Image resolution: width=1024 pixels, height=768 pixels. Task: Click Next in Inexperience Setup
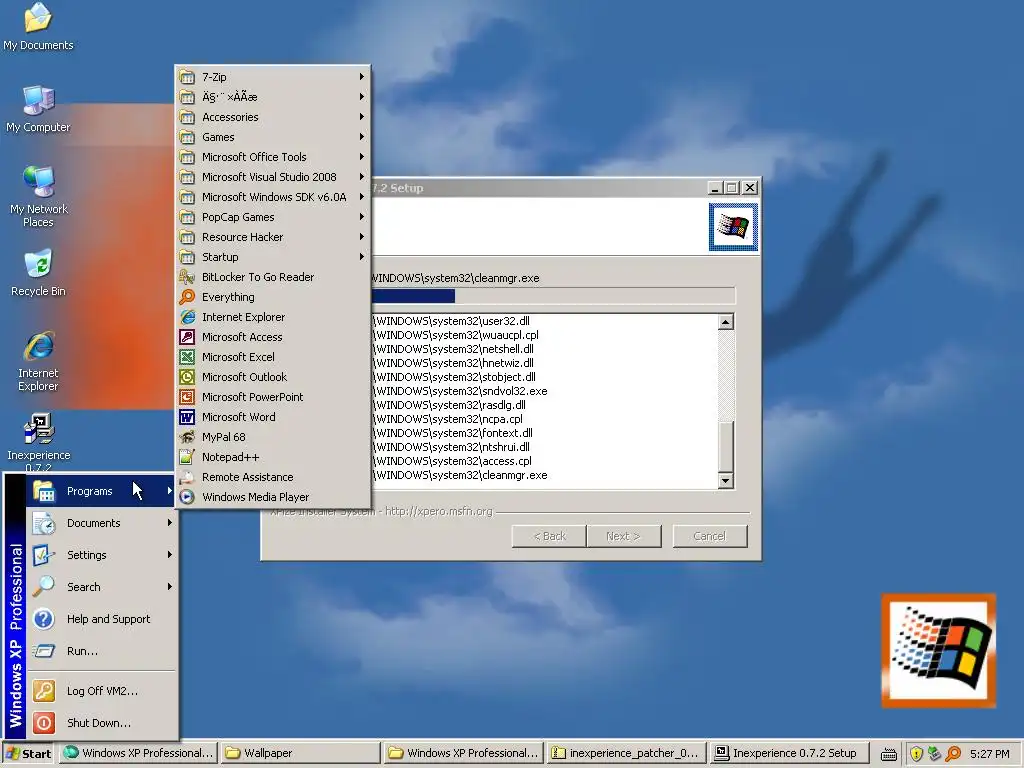624,536
